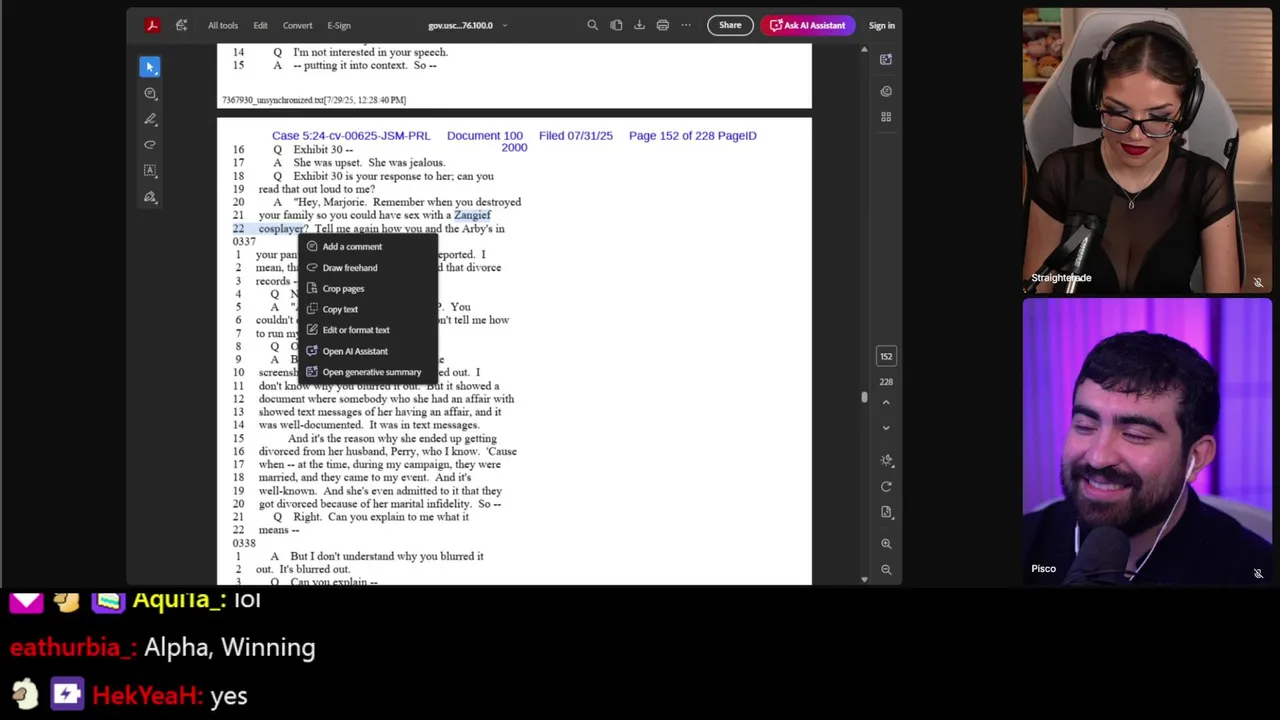The image size is (1280, 720).
Task: Click chat username HekYeaH
Action: point(148,696)
